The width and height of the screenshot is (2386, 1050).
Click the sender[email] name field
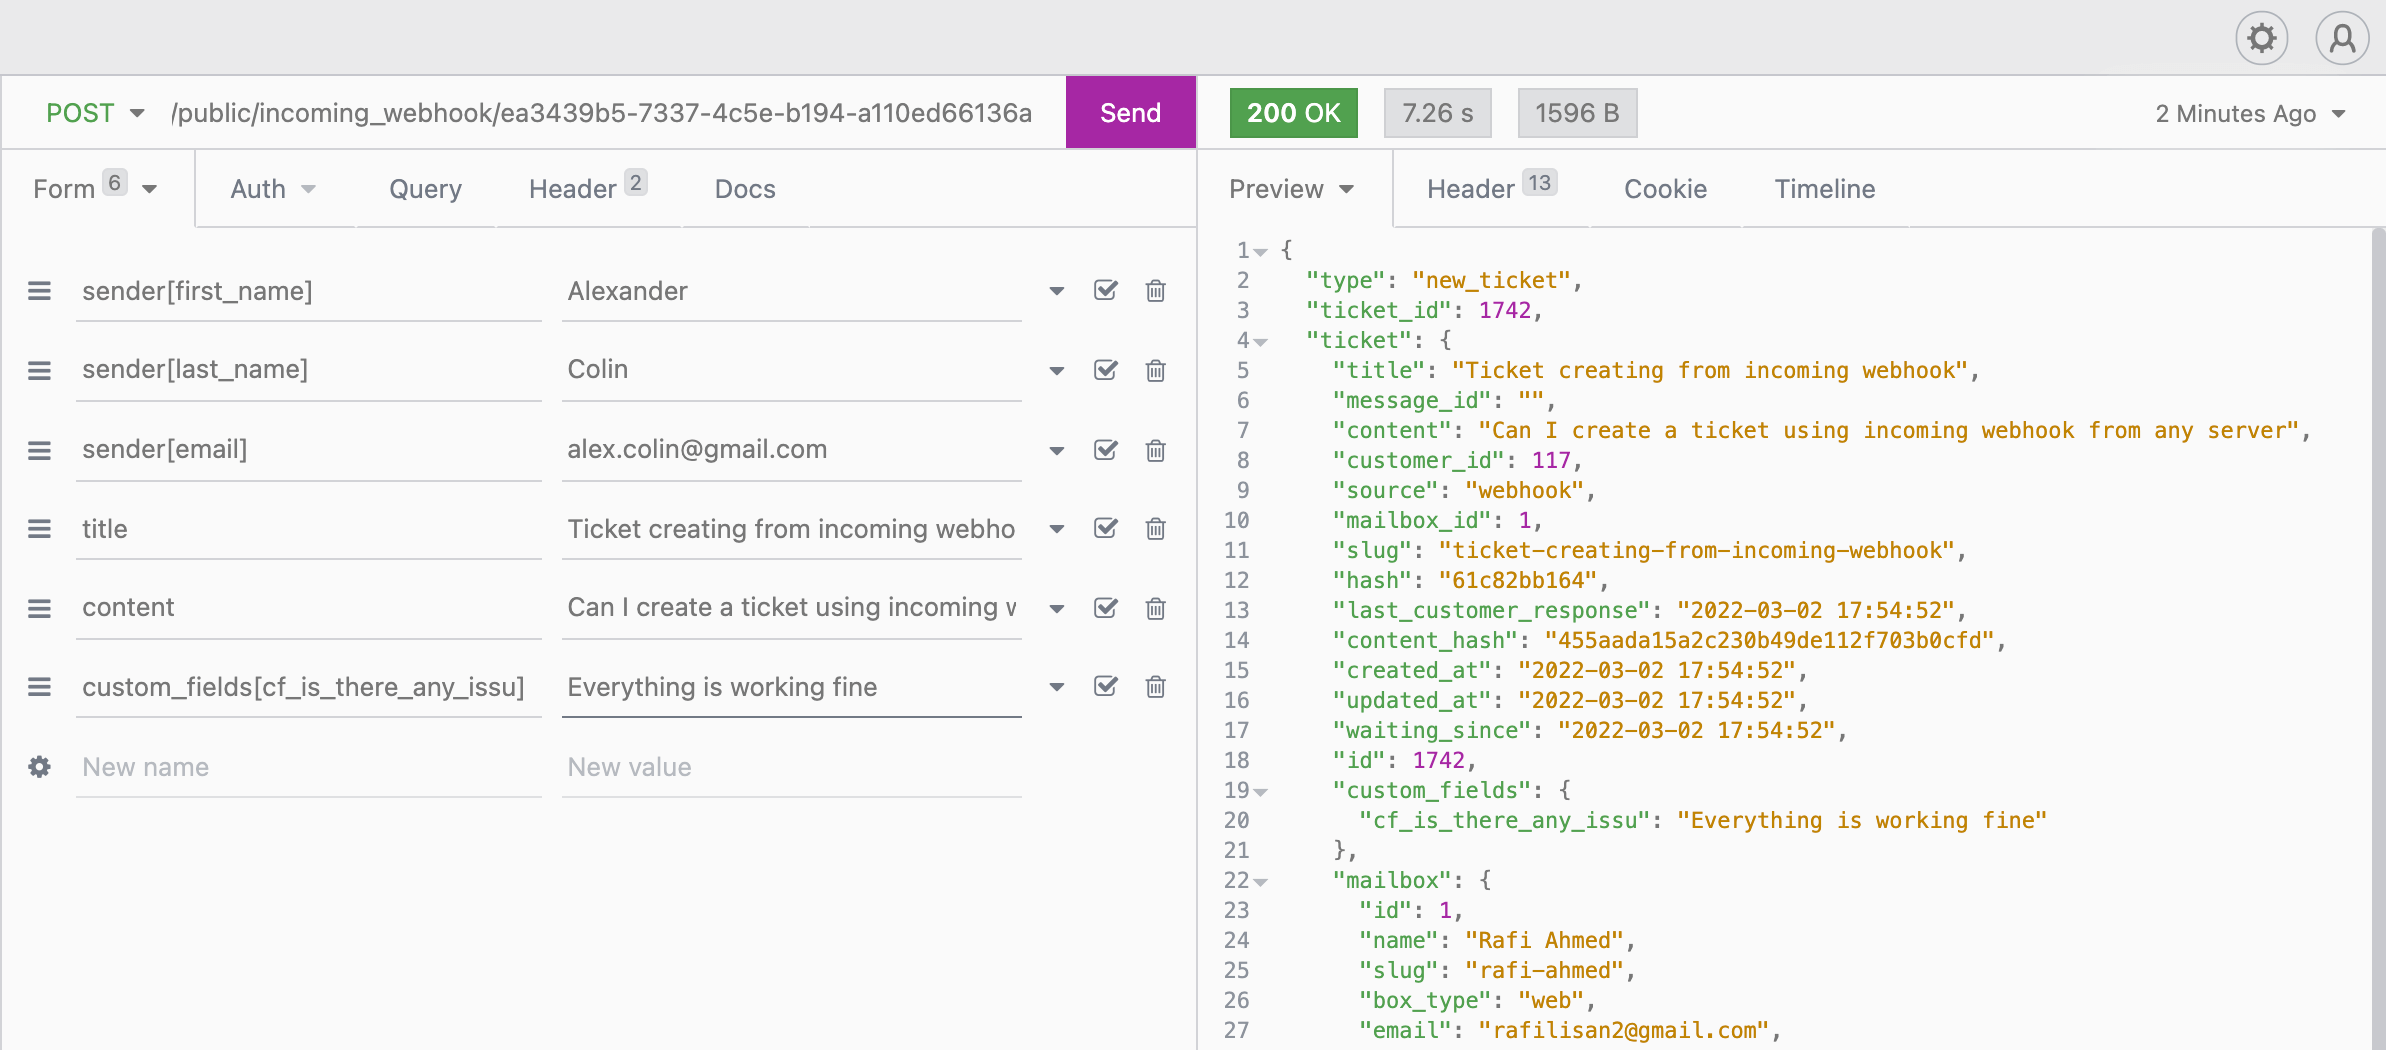click(x=309, y=449)
